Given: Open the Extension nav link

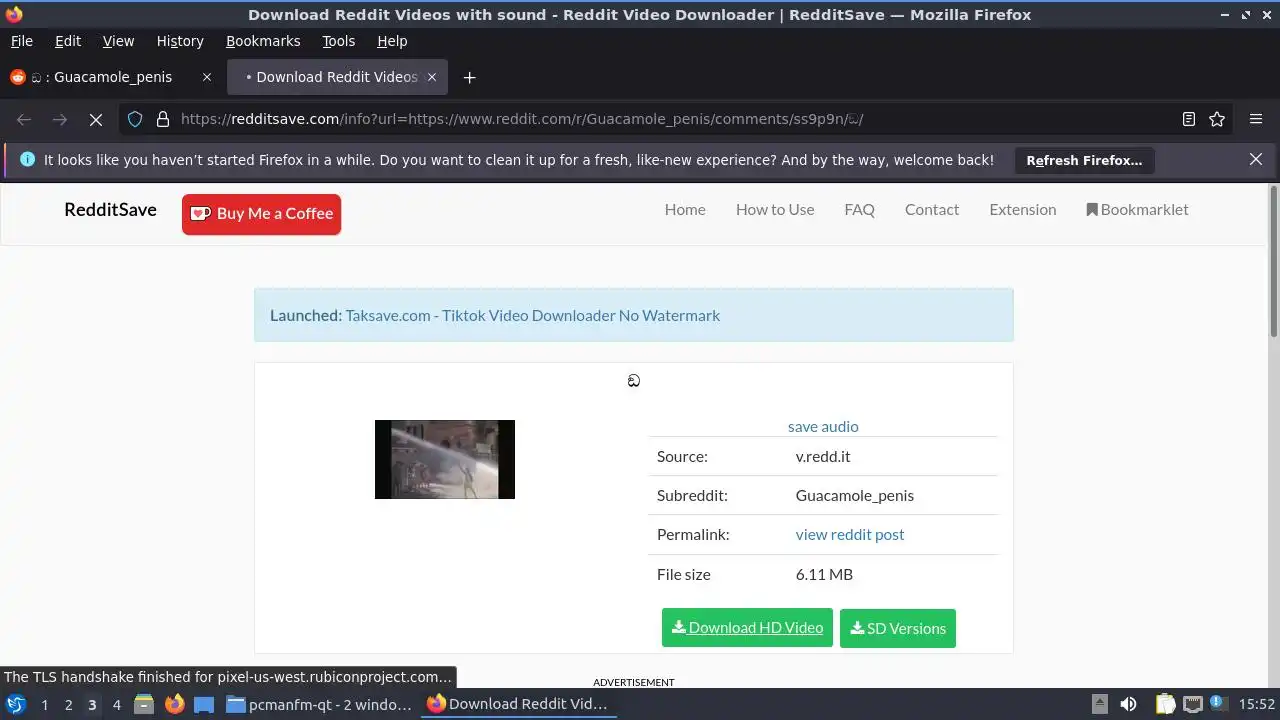Looking at the screenshot, I should (x=1022, y=209).
